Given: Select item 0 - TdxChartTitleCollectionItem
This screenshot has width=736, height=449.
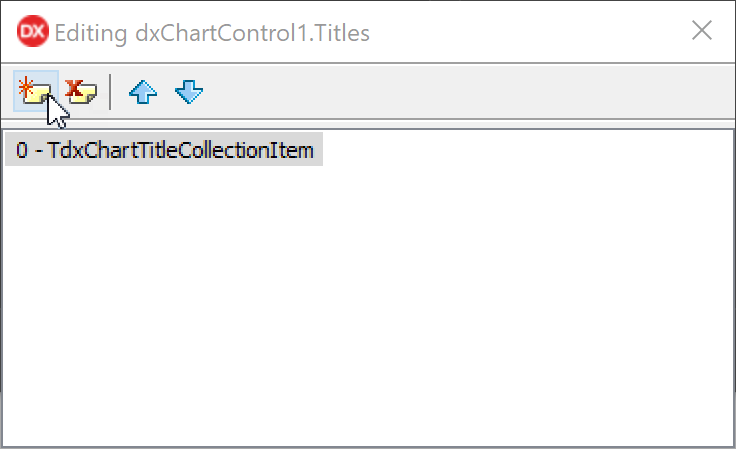Looking at the screenshot, I should (164, 152).
